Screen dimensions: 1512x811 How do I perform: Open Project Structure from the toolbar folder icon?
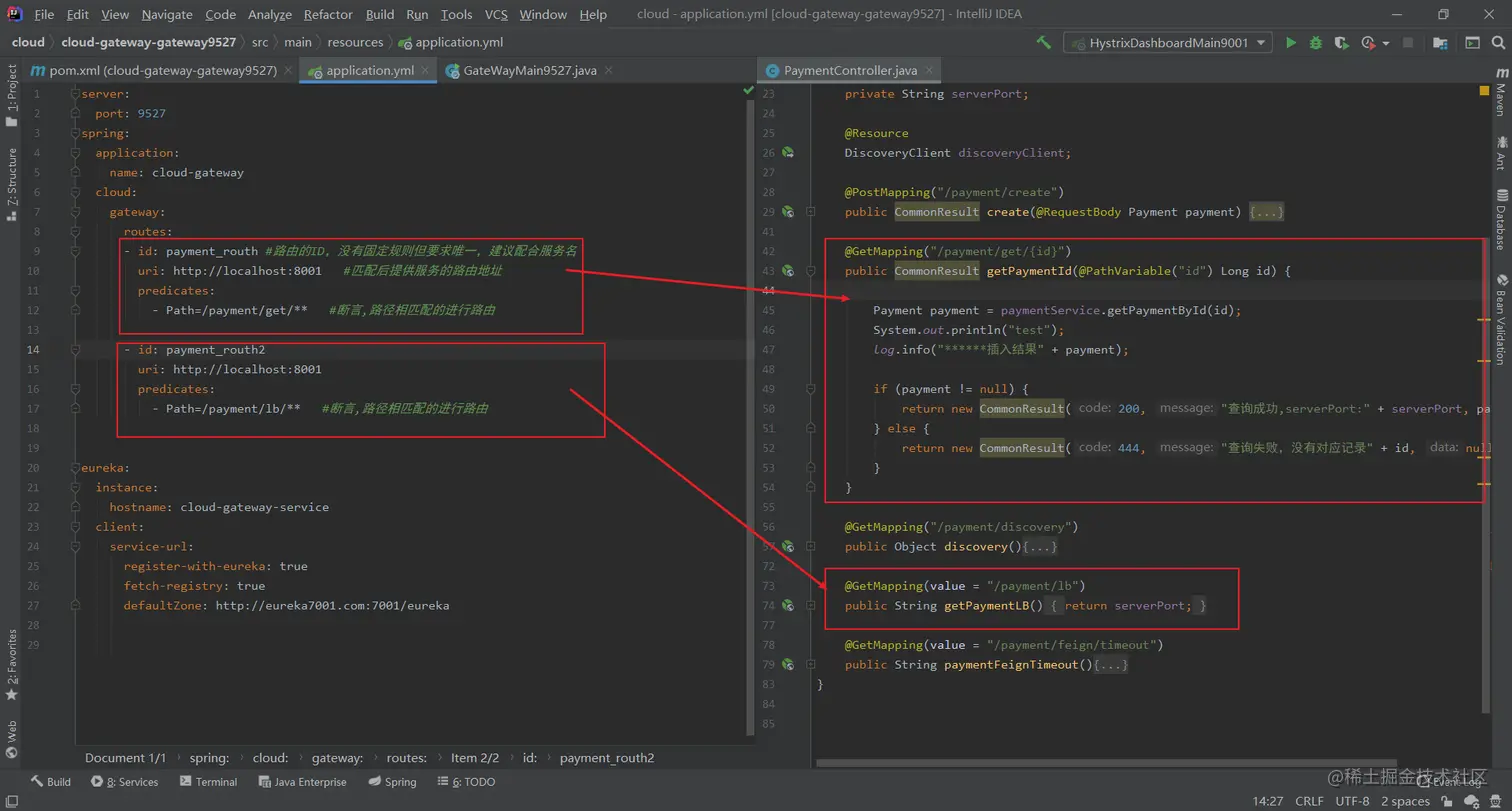click(1440, 43)
